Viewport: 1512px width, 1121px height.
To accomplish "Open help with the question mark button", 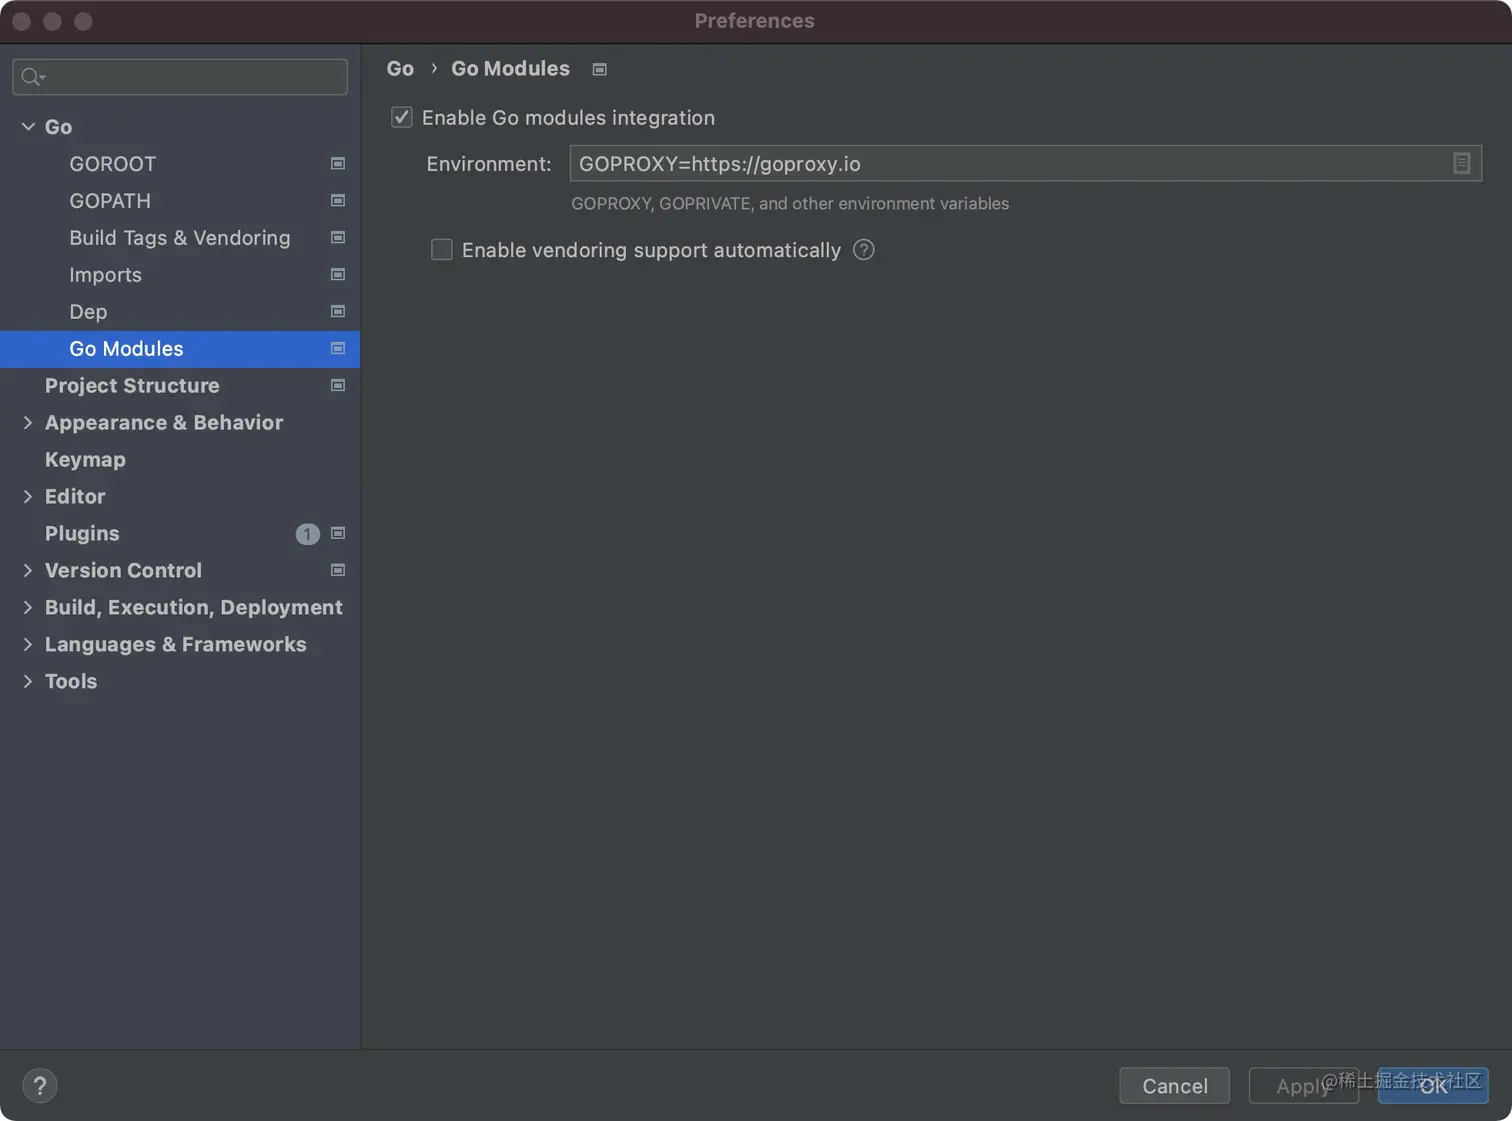I will [x=40, y=1085].
